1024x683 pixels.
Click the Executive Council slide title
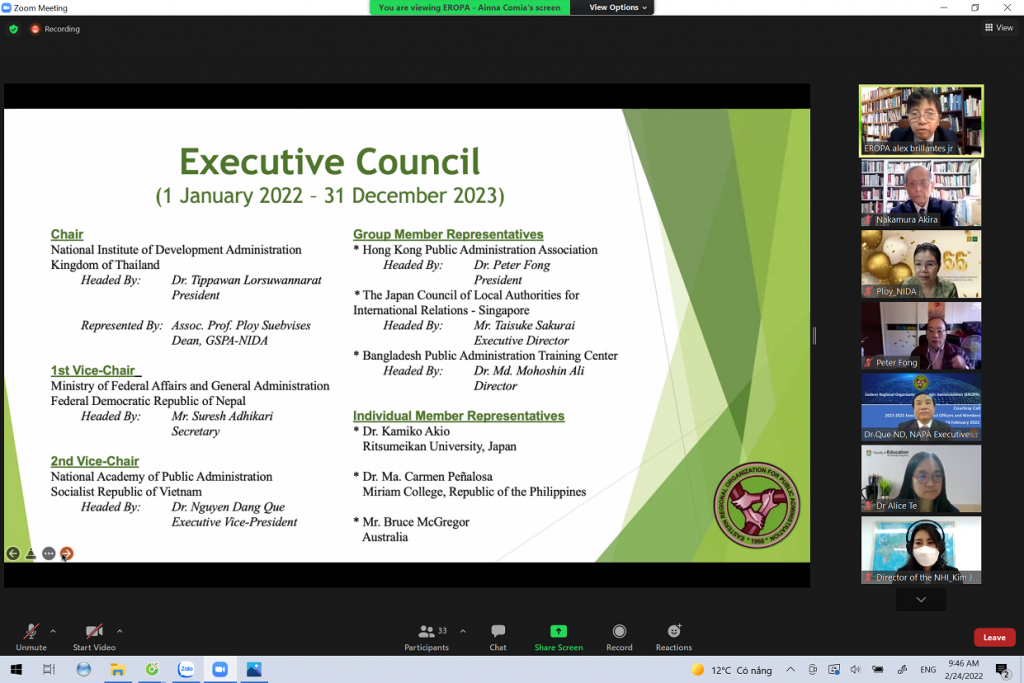click(330, 162)
